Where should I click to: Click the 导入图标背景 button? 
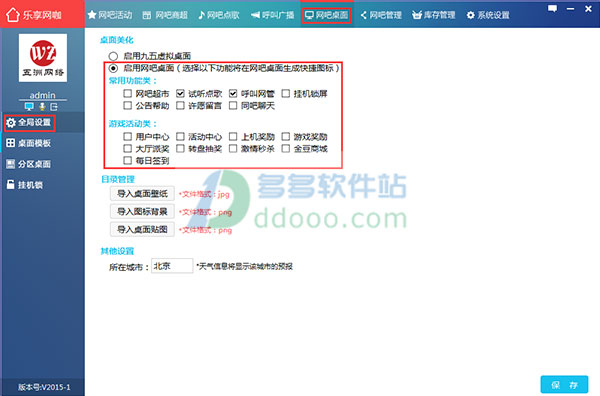point(142,212)
